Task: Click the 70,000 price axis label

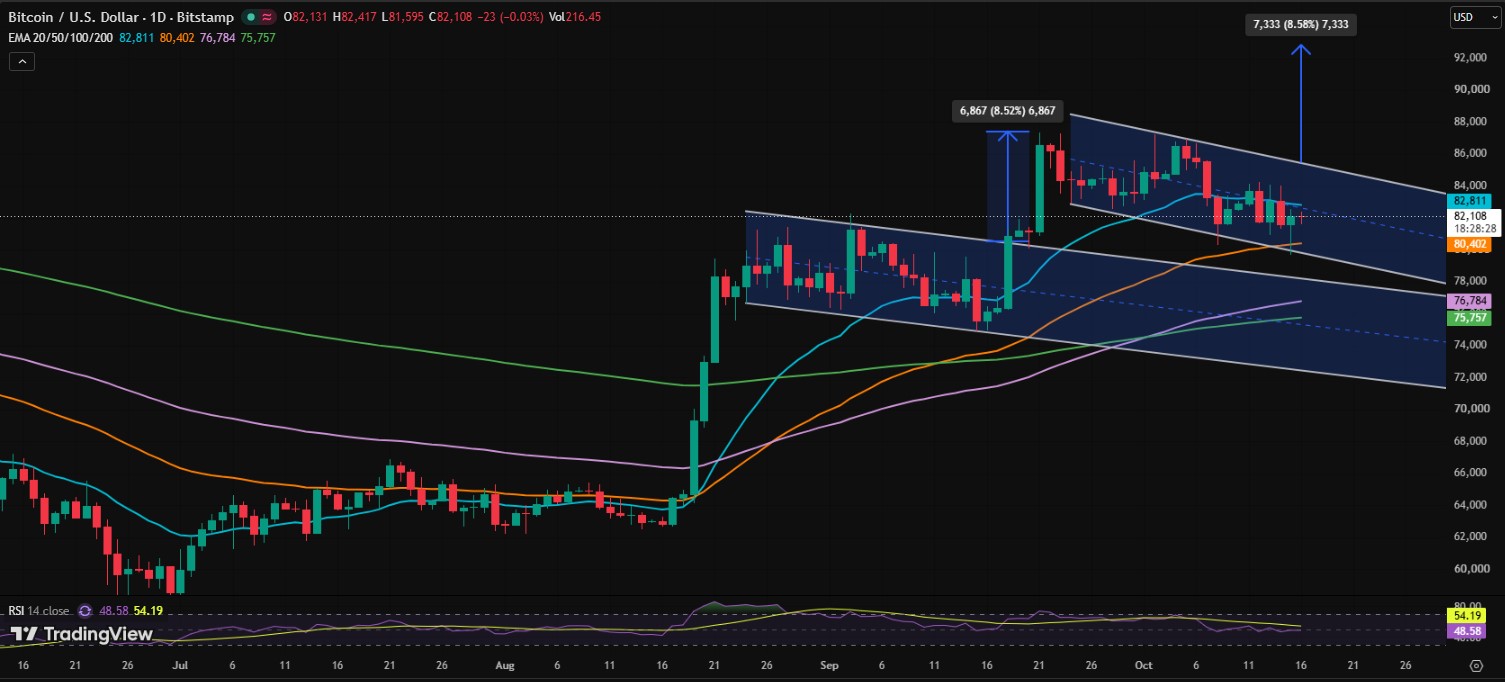Action: [x=1471, y=409]
